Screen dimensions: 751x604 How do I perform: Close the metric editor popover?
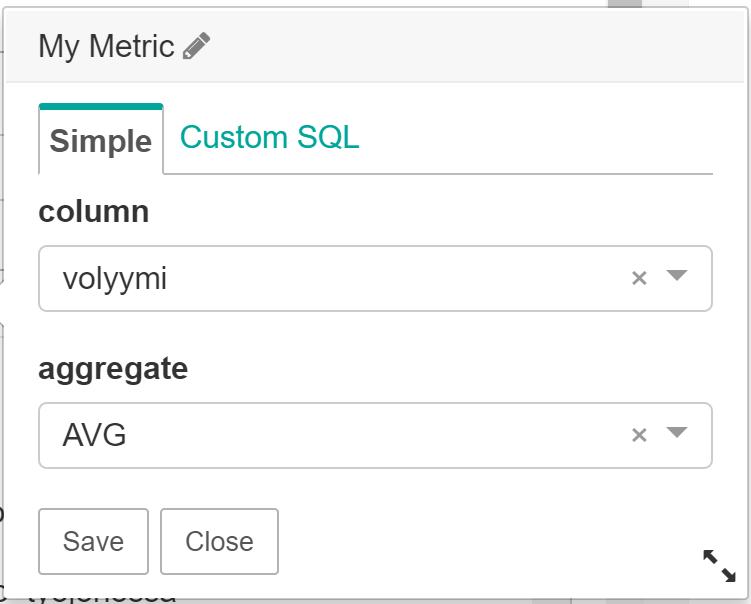tap(219, 541)
